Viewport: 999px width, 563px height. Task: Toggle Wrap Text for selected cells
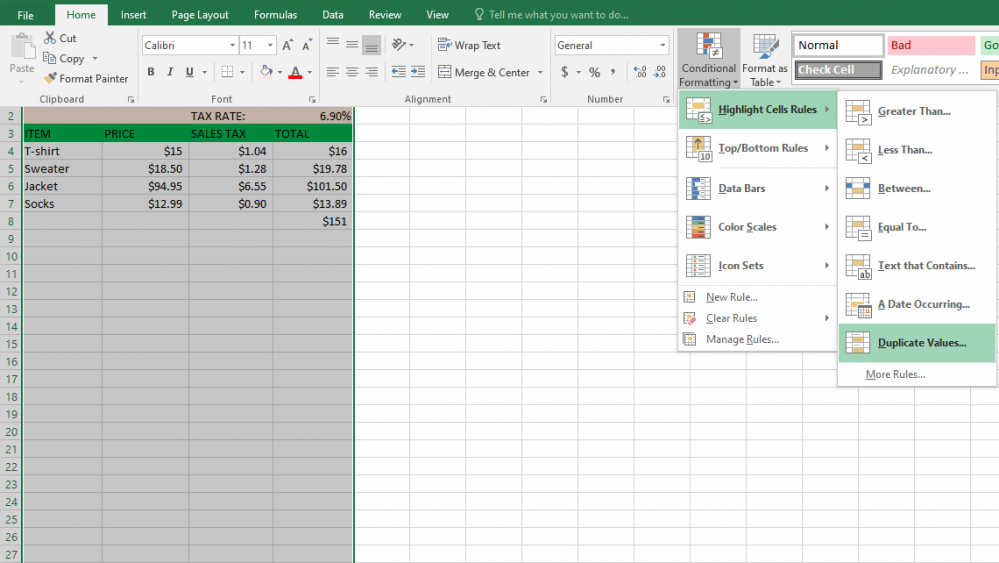(x=469, y=45)
